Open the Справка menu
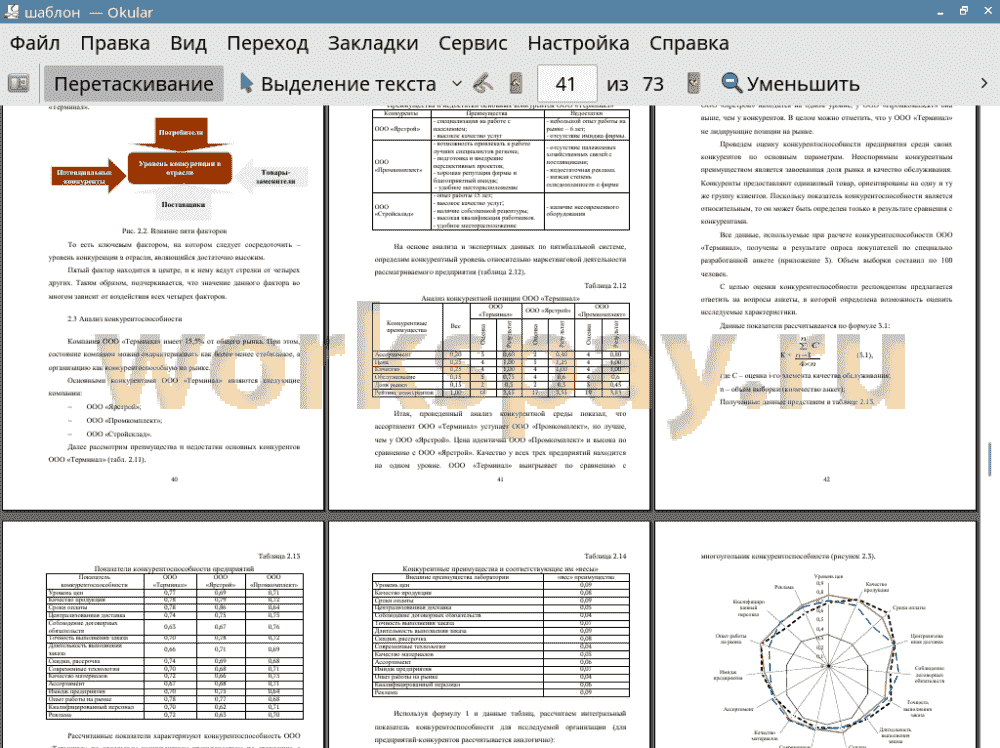The height and width of the screenshot is (748, 1000). click(689, 43)
